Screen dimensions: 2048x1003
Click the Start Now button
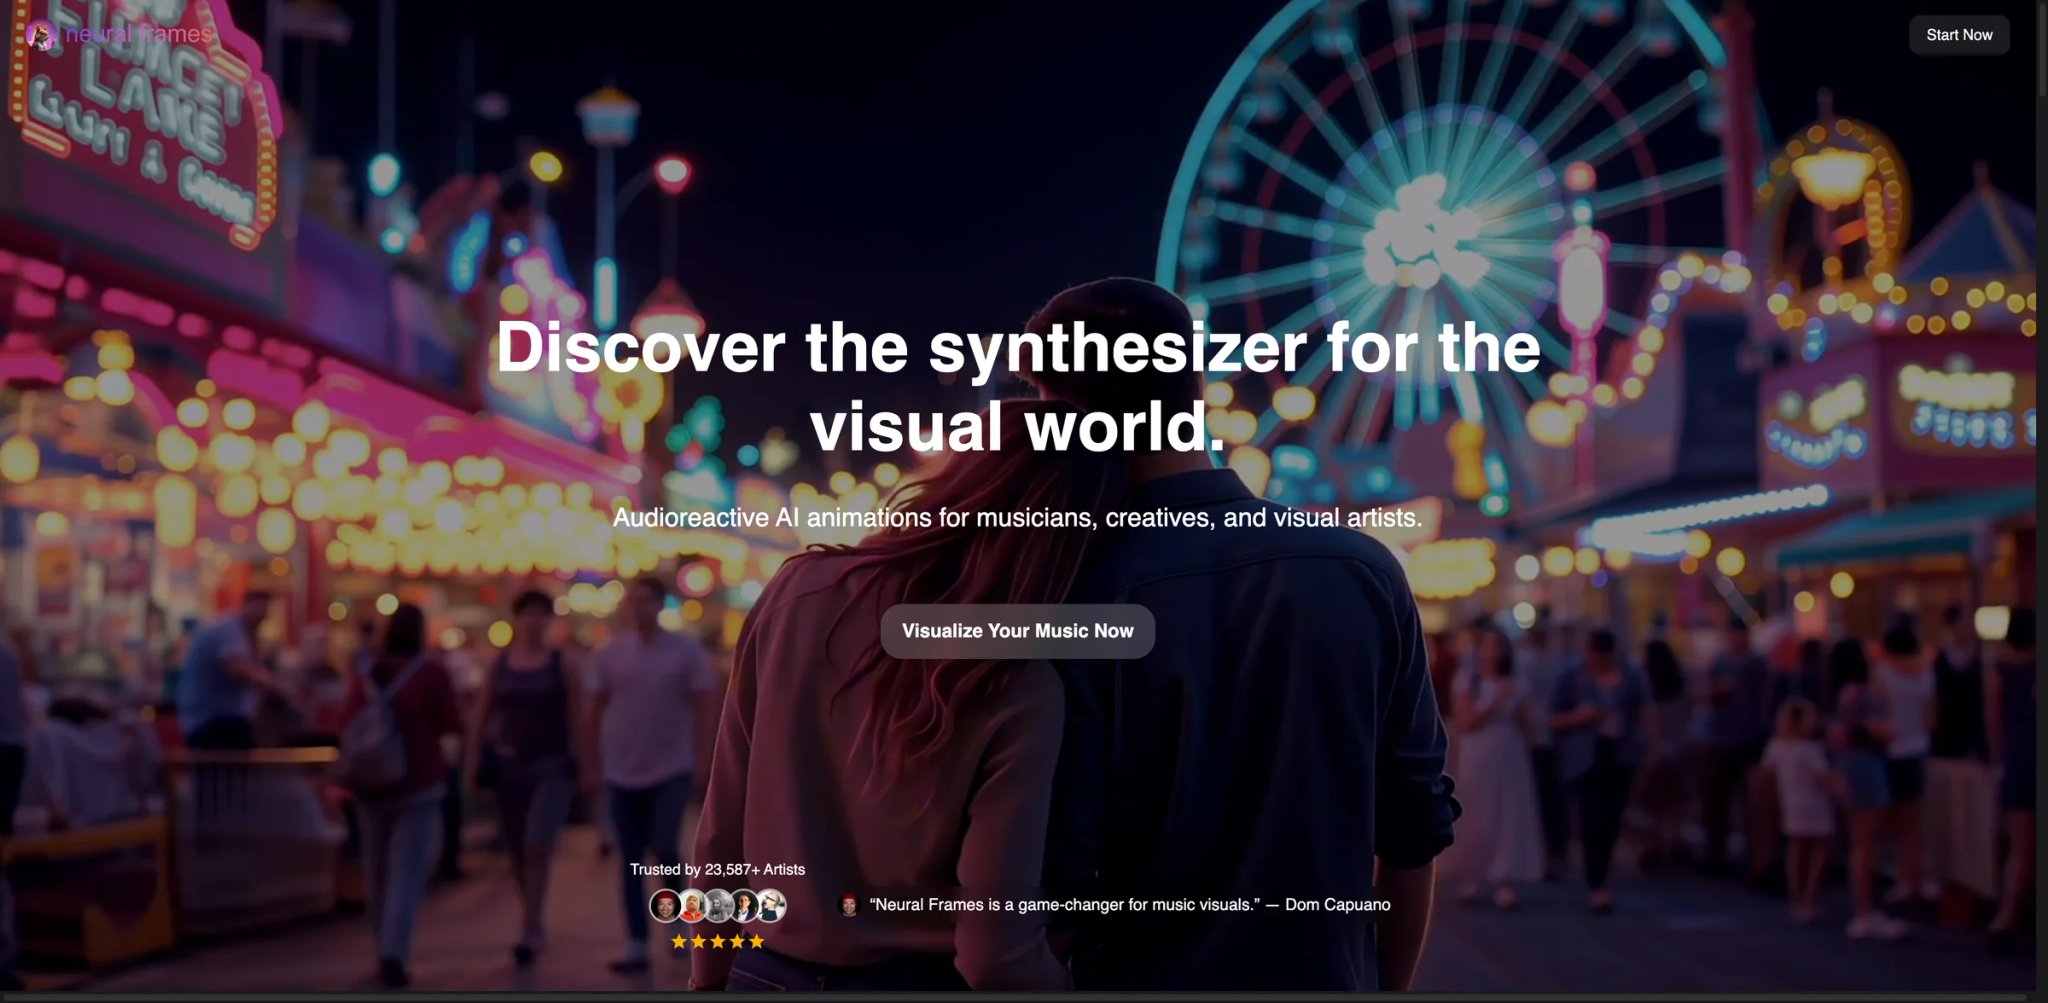tap(1958, 35)
